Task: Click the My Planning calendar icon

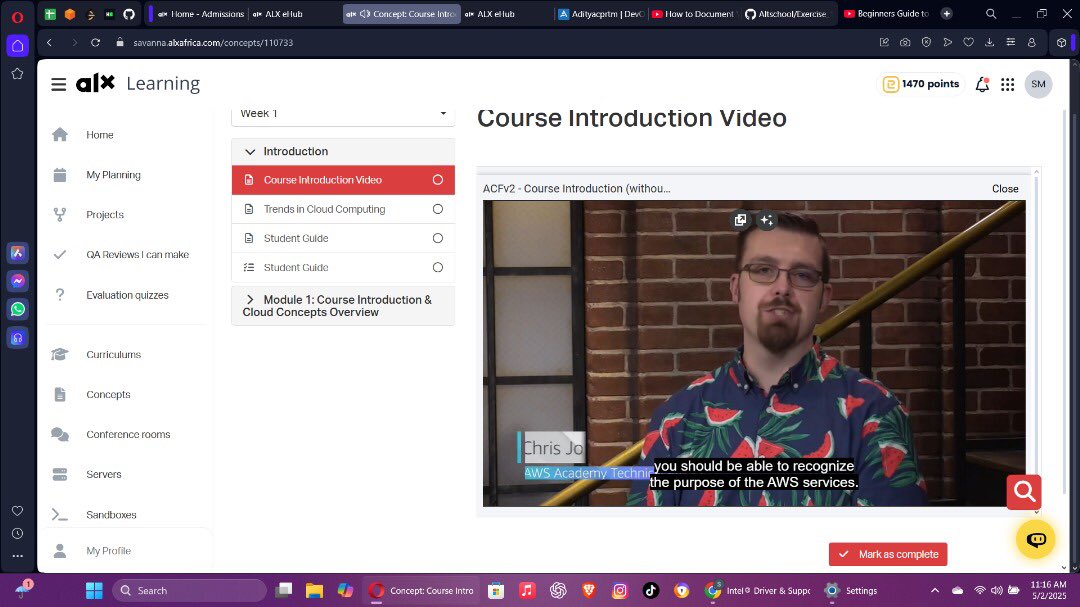Action: click(60, 175)
